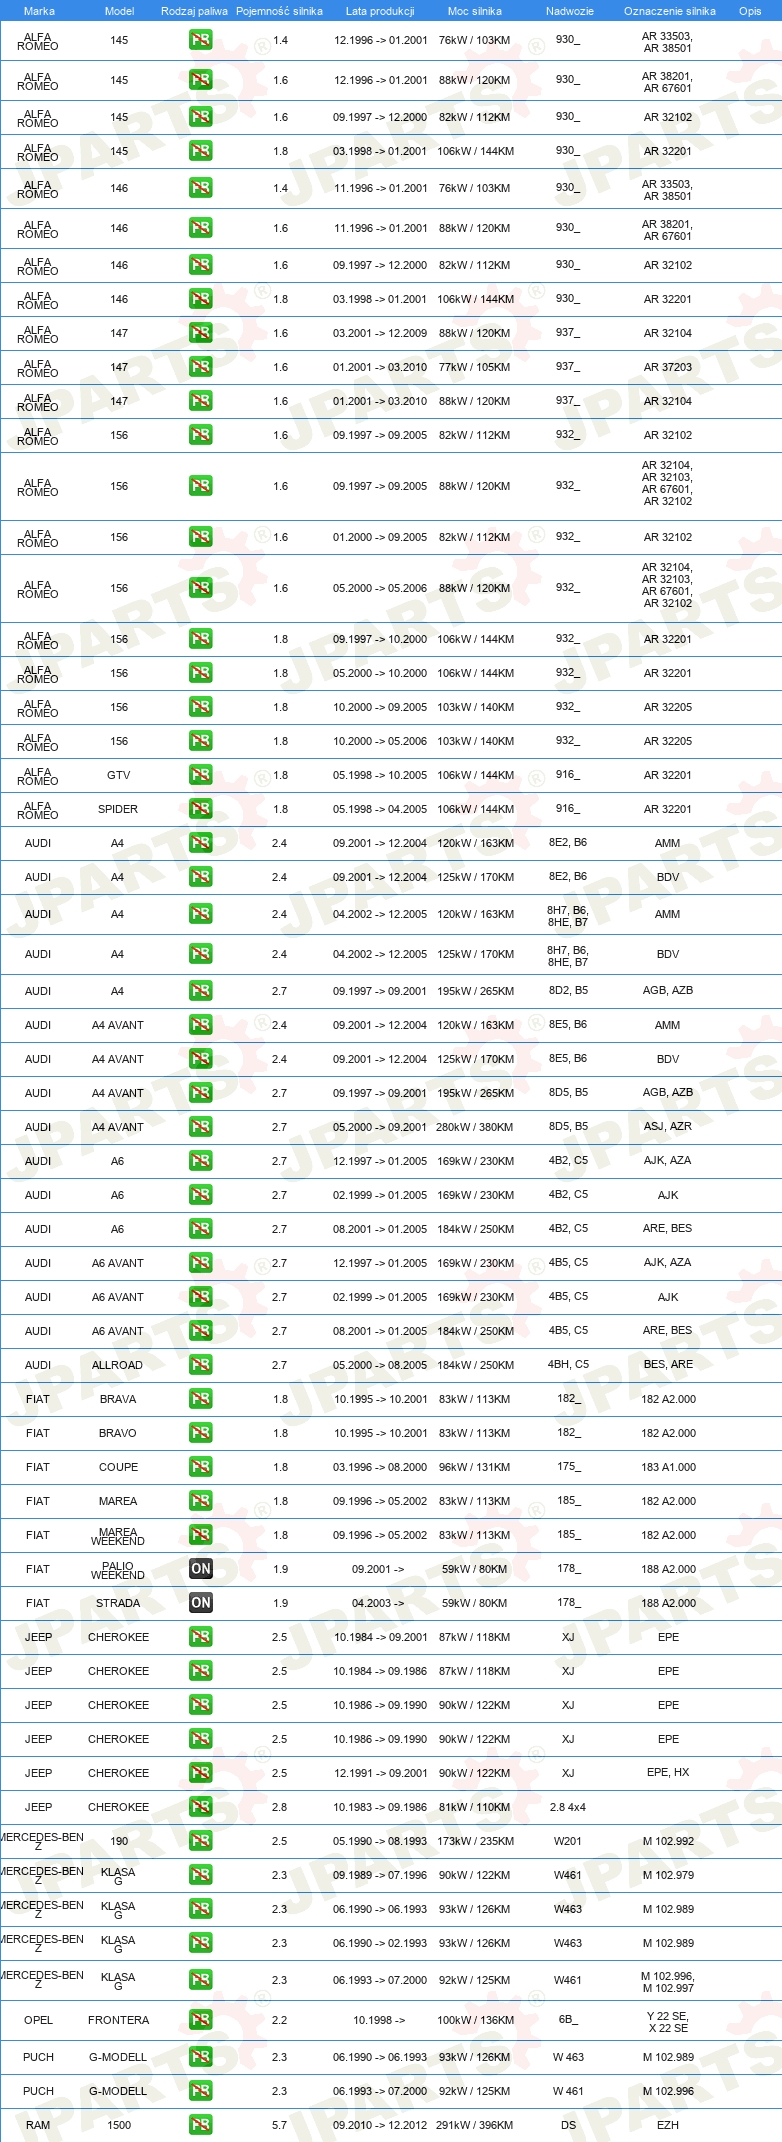Click the 'Oznaczenie silnika' column header

[670, 11]
